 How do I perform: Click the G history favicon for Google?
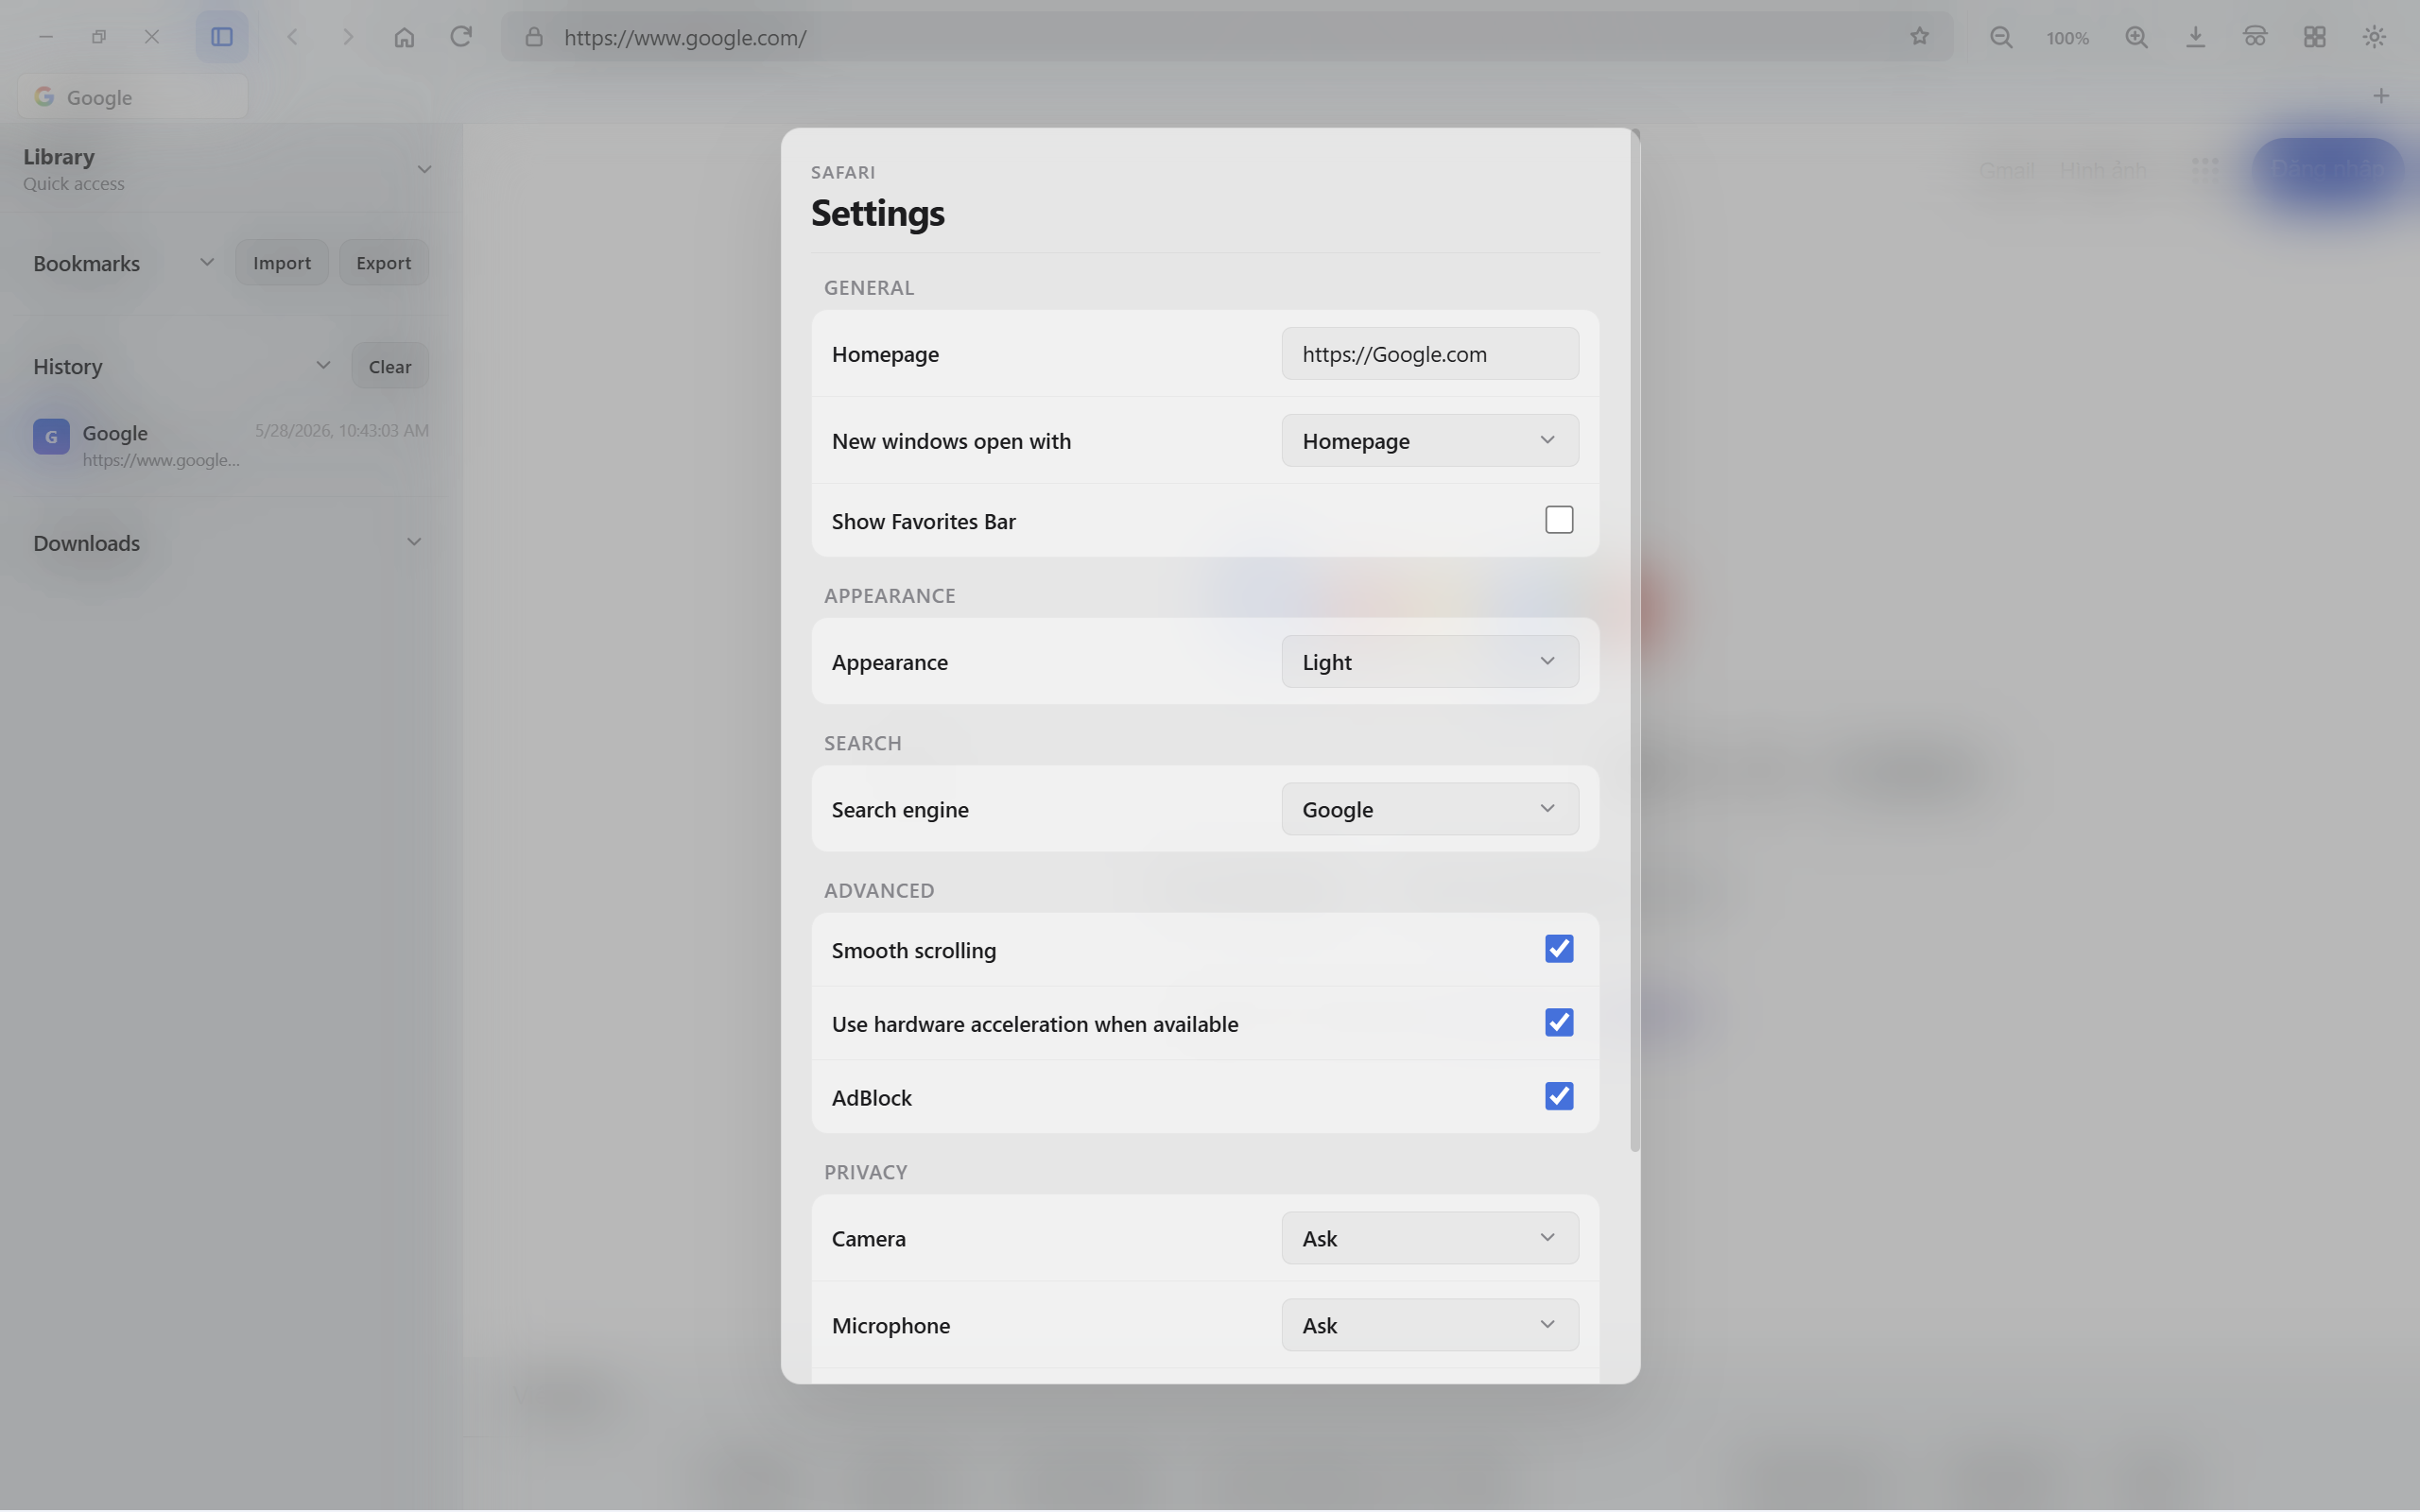pyautogui.click(x=51, y=436)
